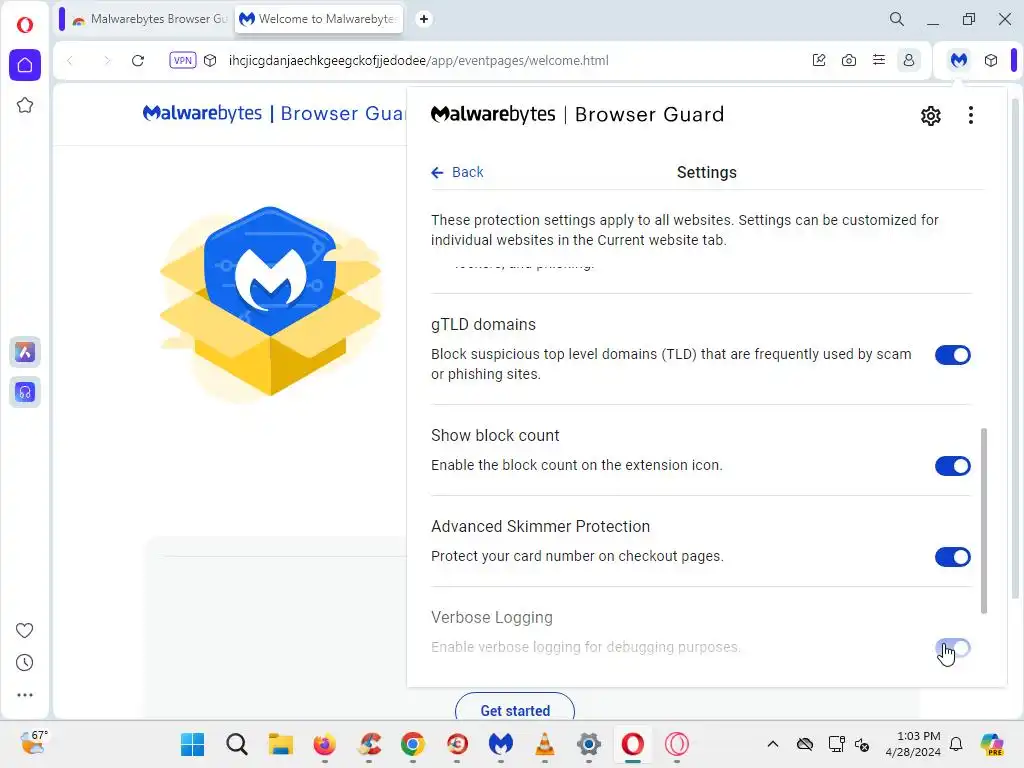Open Browser Guard settings gear icon
This screenshot has width=1024, height=768.
pyautogui.click(x=931, y=116)
